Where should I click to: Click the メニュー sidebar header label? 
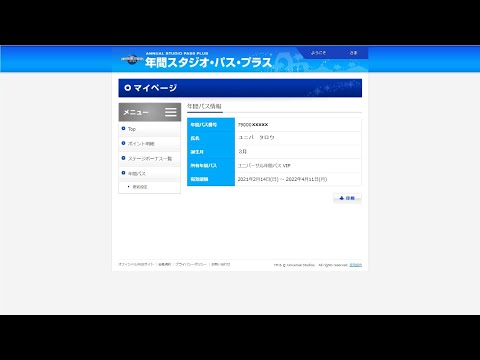tap(136, 112)
